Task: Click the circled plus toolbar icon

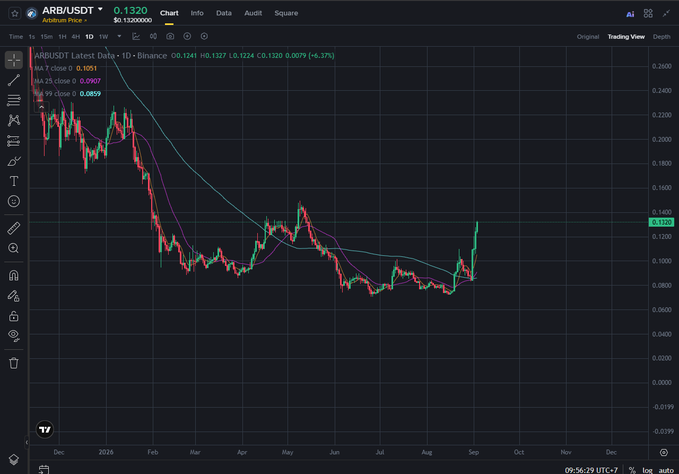Action: (187, 36)
